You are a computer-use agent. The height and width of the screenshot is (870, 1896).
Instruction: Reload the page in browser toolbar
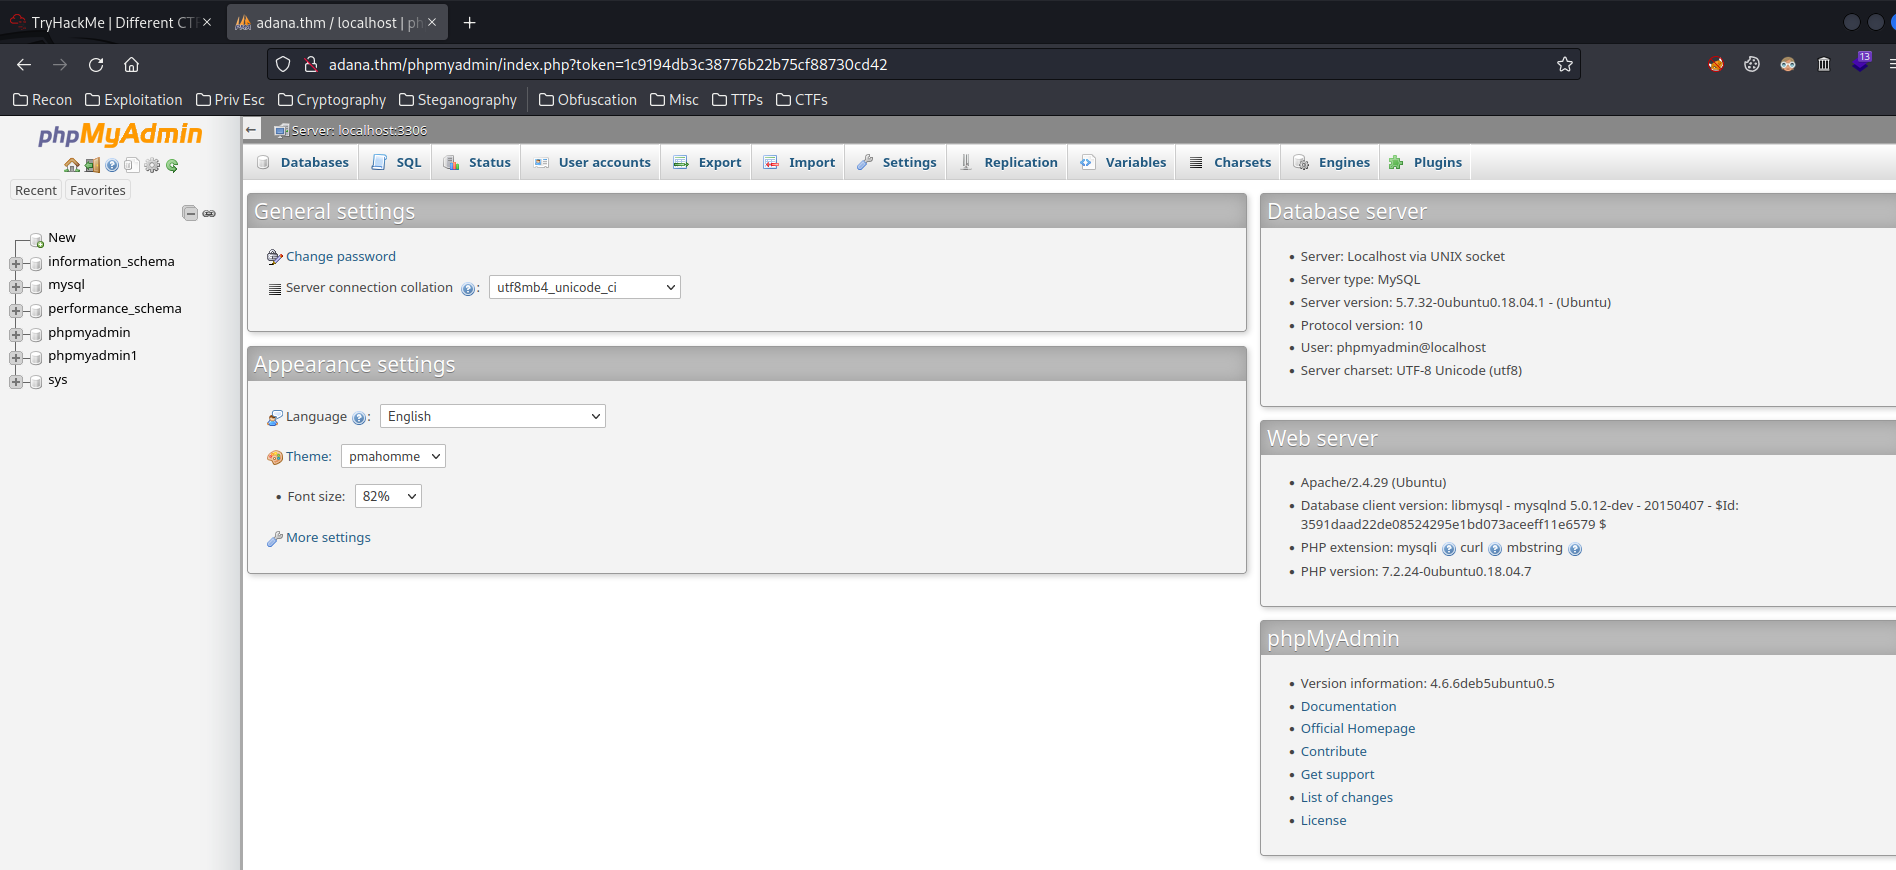point(96,64)
